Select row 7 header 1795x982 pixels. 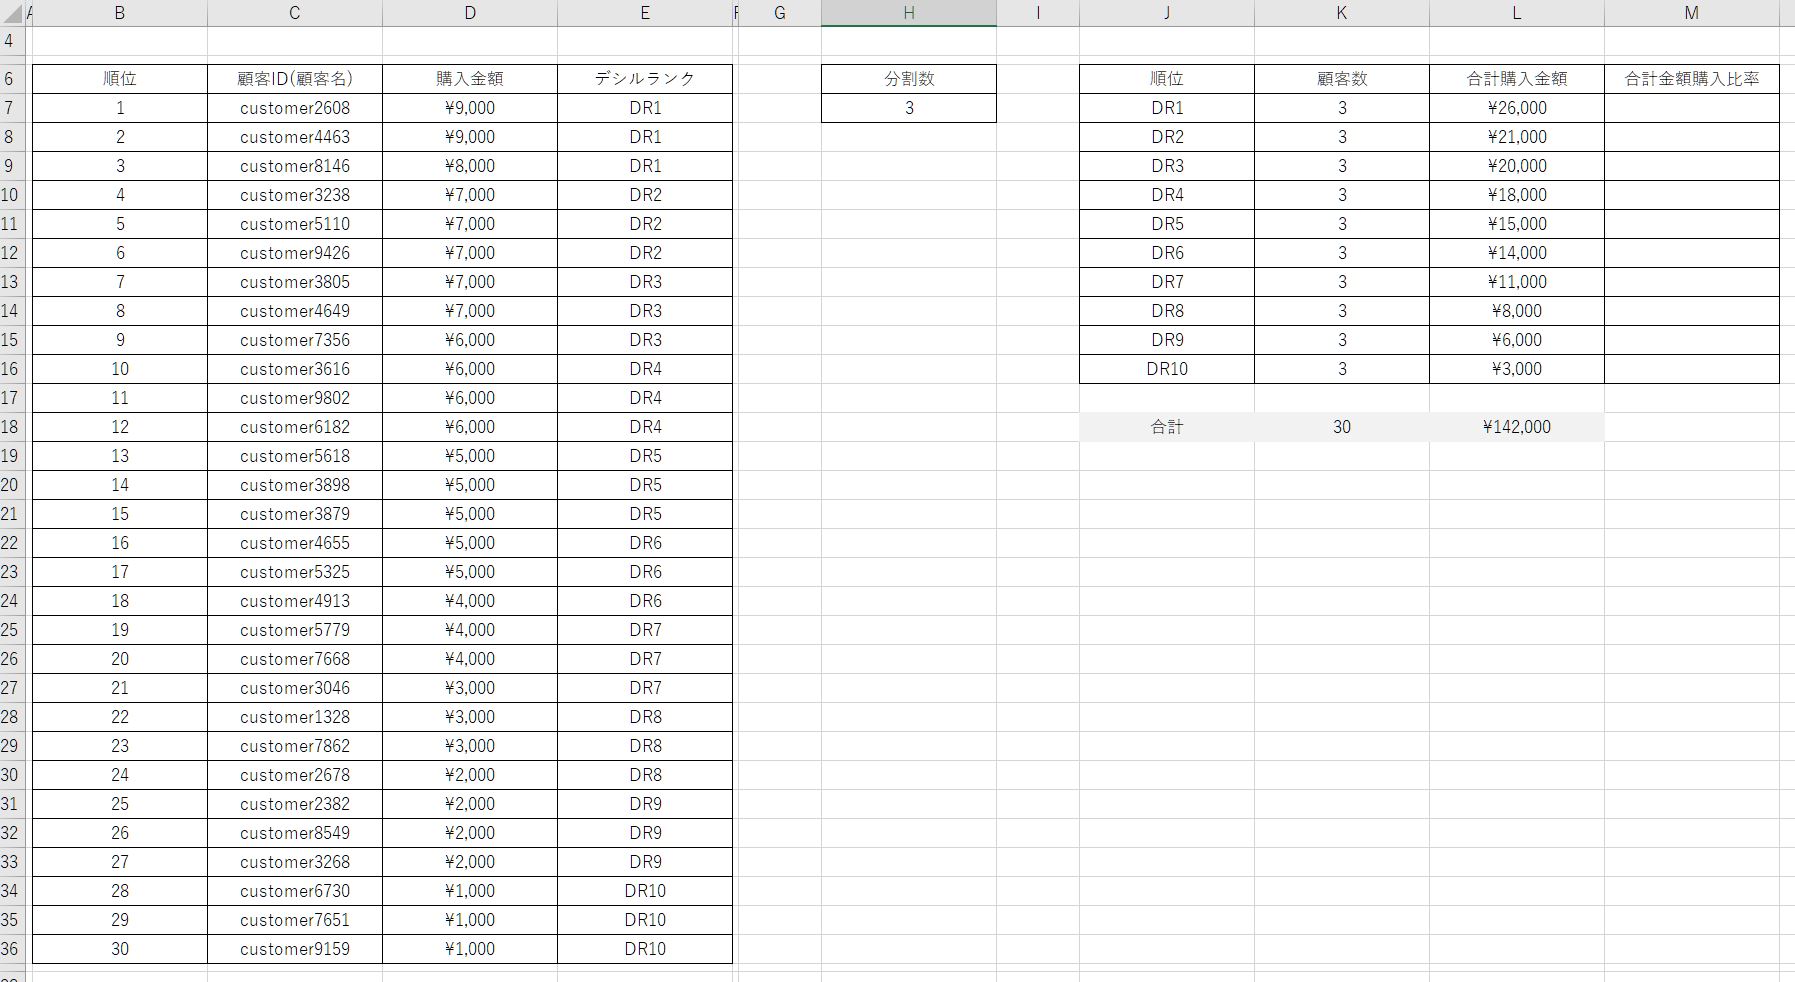(10, 108)
